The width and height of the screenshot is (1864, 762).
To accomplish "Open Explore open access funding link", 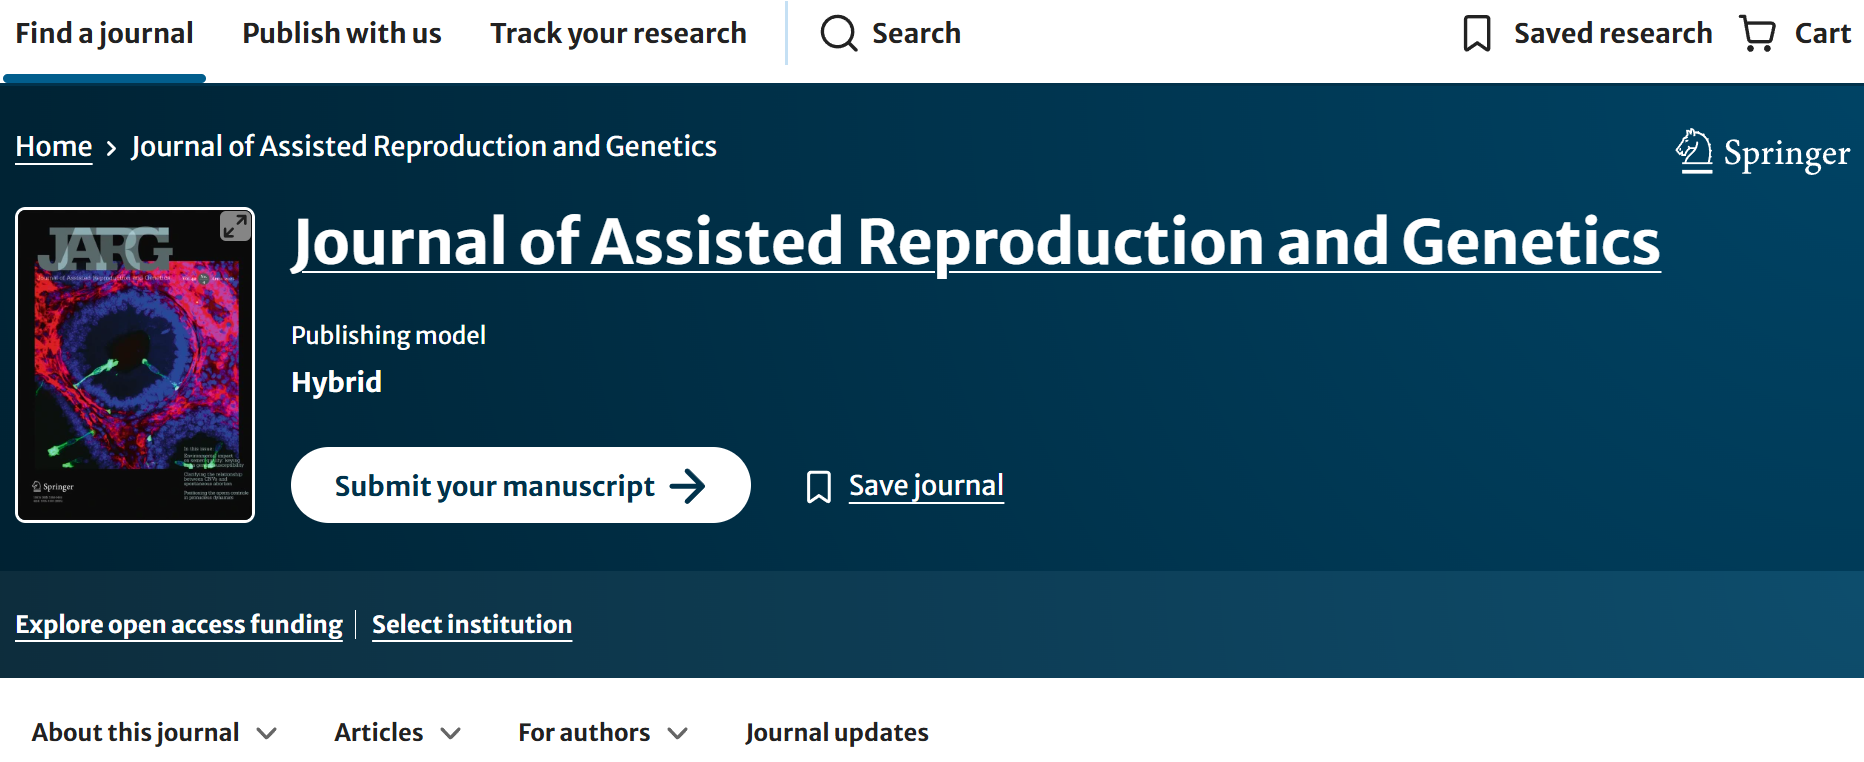I will coord(179,625).
